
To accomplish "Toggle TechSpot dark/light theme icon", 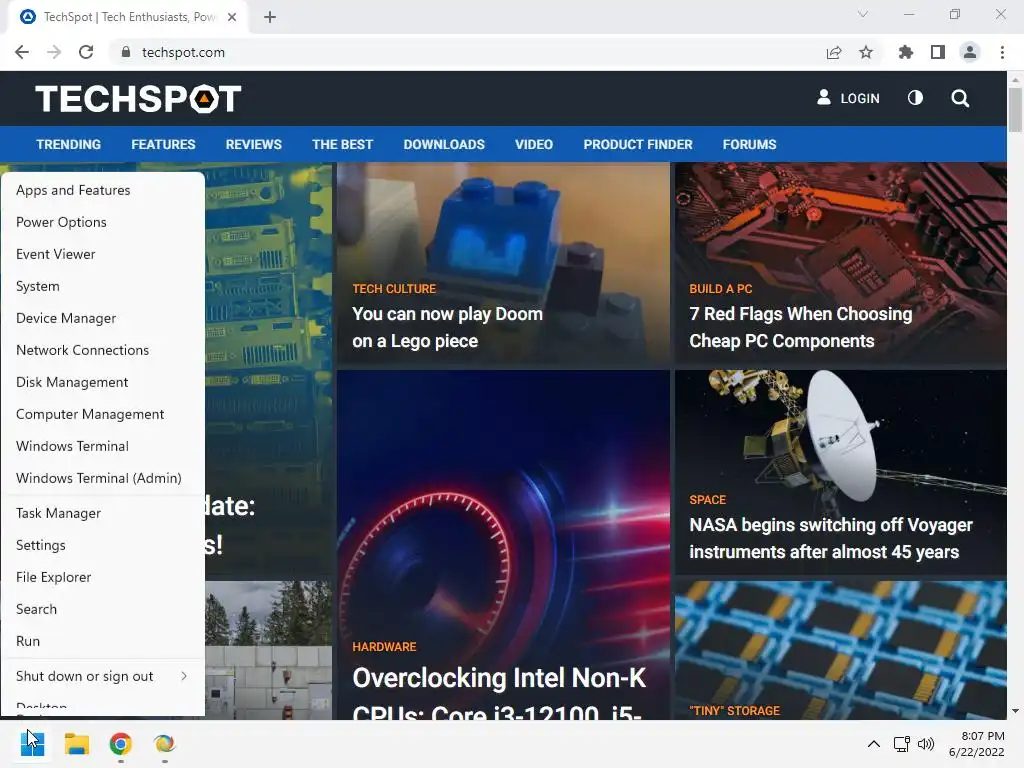I will 915,98.
